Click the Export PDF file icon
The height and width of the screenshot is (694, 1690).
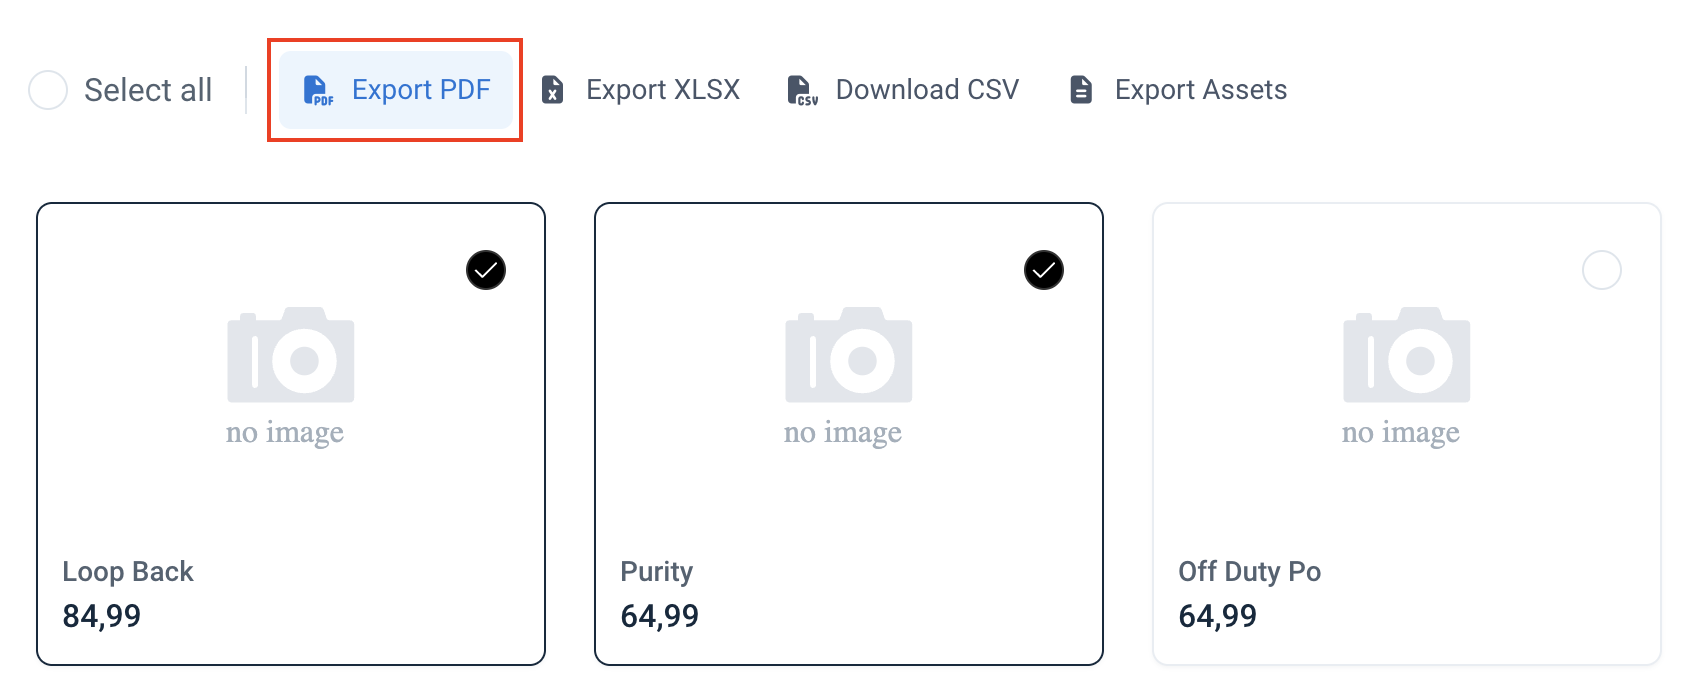tap(317, 90)
